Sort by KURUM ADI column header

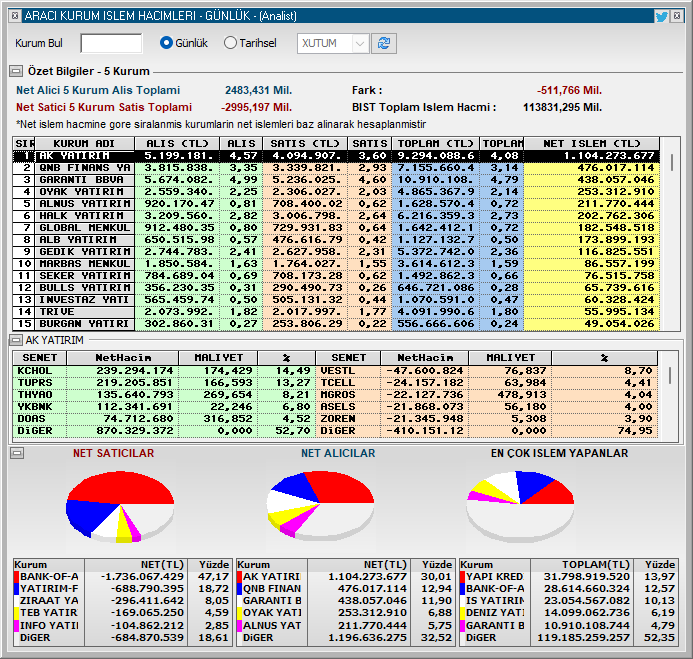click(x=84, y=144)
